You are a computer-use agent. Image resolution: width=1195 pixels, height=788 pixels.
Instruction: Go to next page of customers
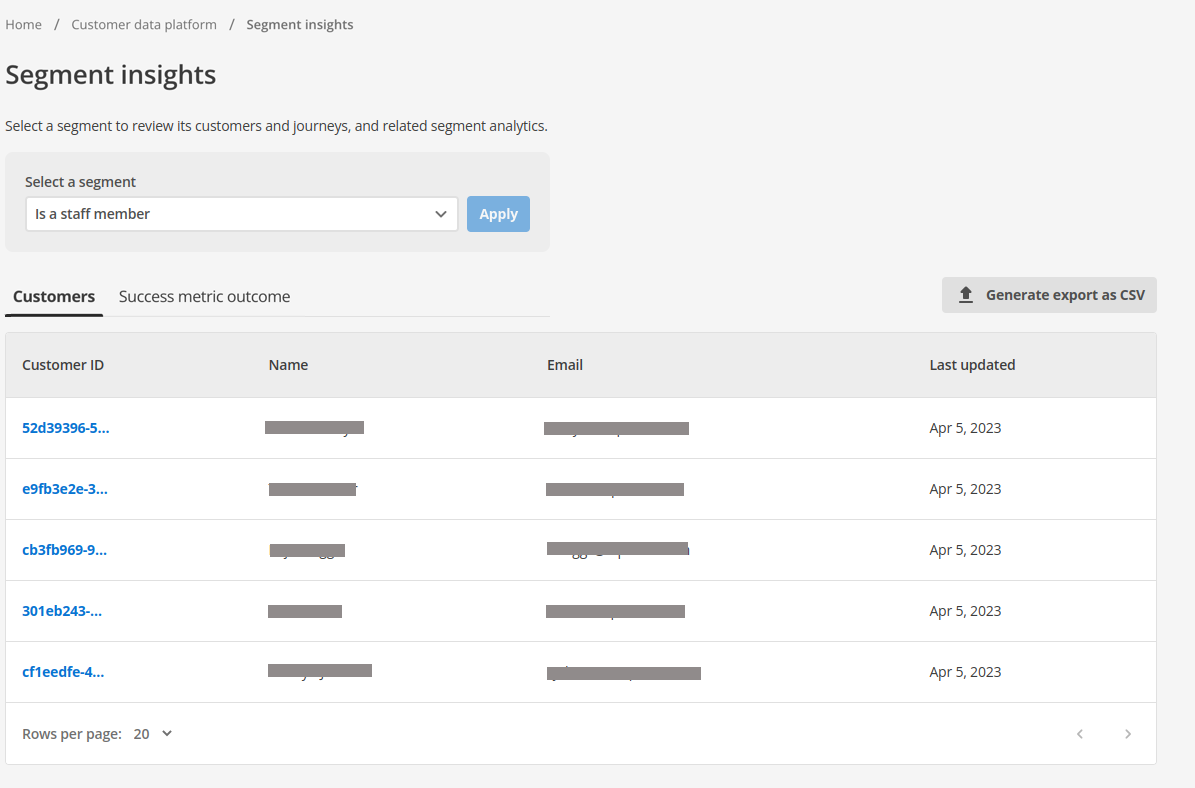(x=1128, y=734)
